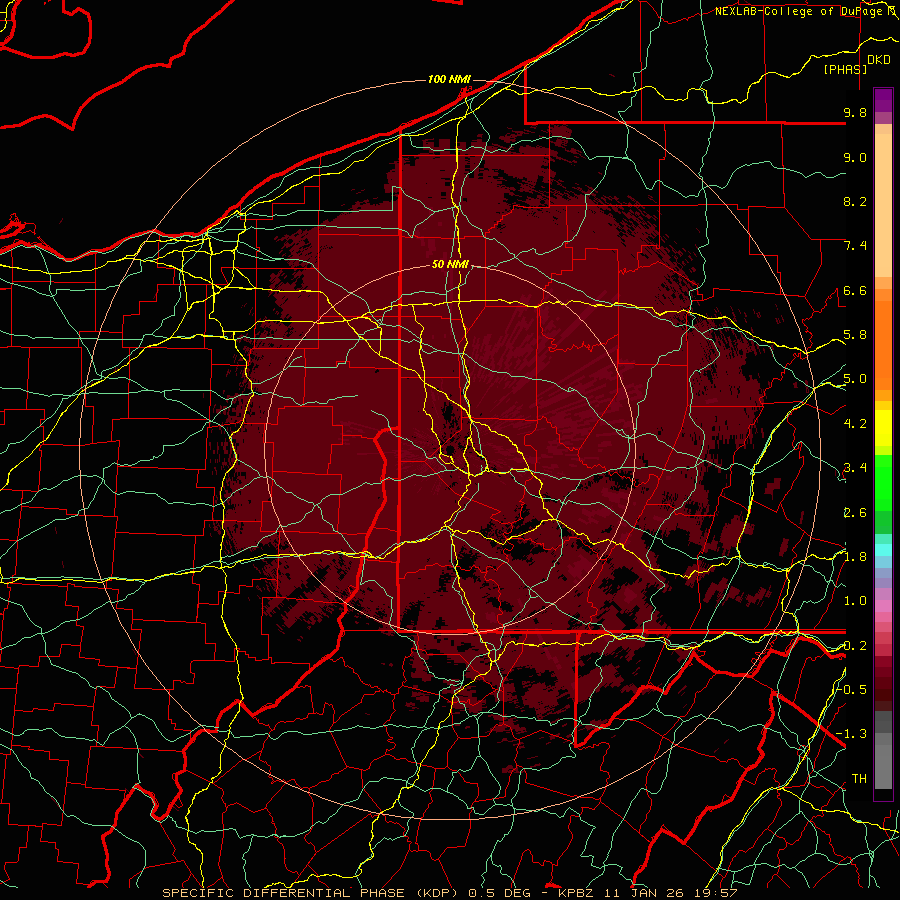Click the Specific Differential Phase caption text
The height and width of the screenshot is (900, 900).
(x=449, y=893)
